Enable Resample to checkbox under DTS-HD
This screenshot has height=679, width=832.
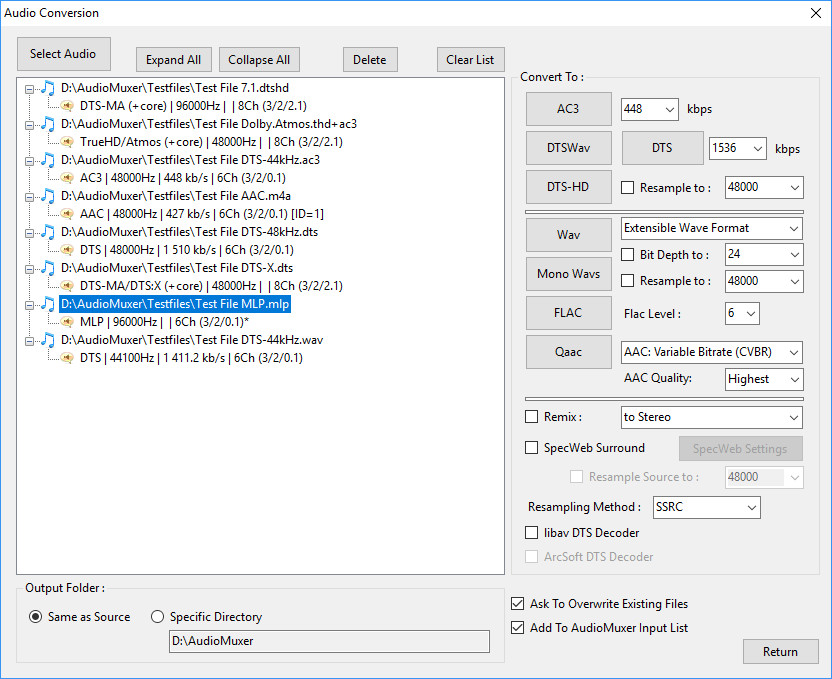628,187
